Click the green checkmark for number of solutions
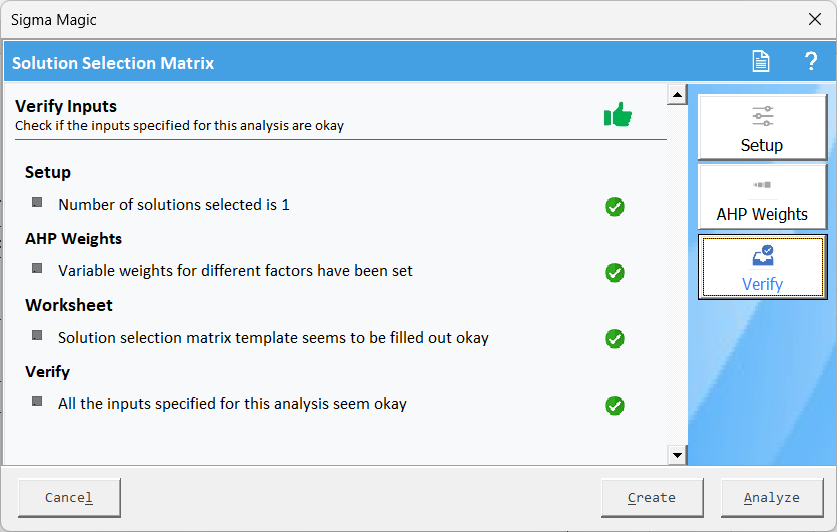837x532 pixels. click(615, 207)
